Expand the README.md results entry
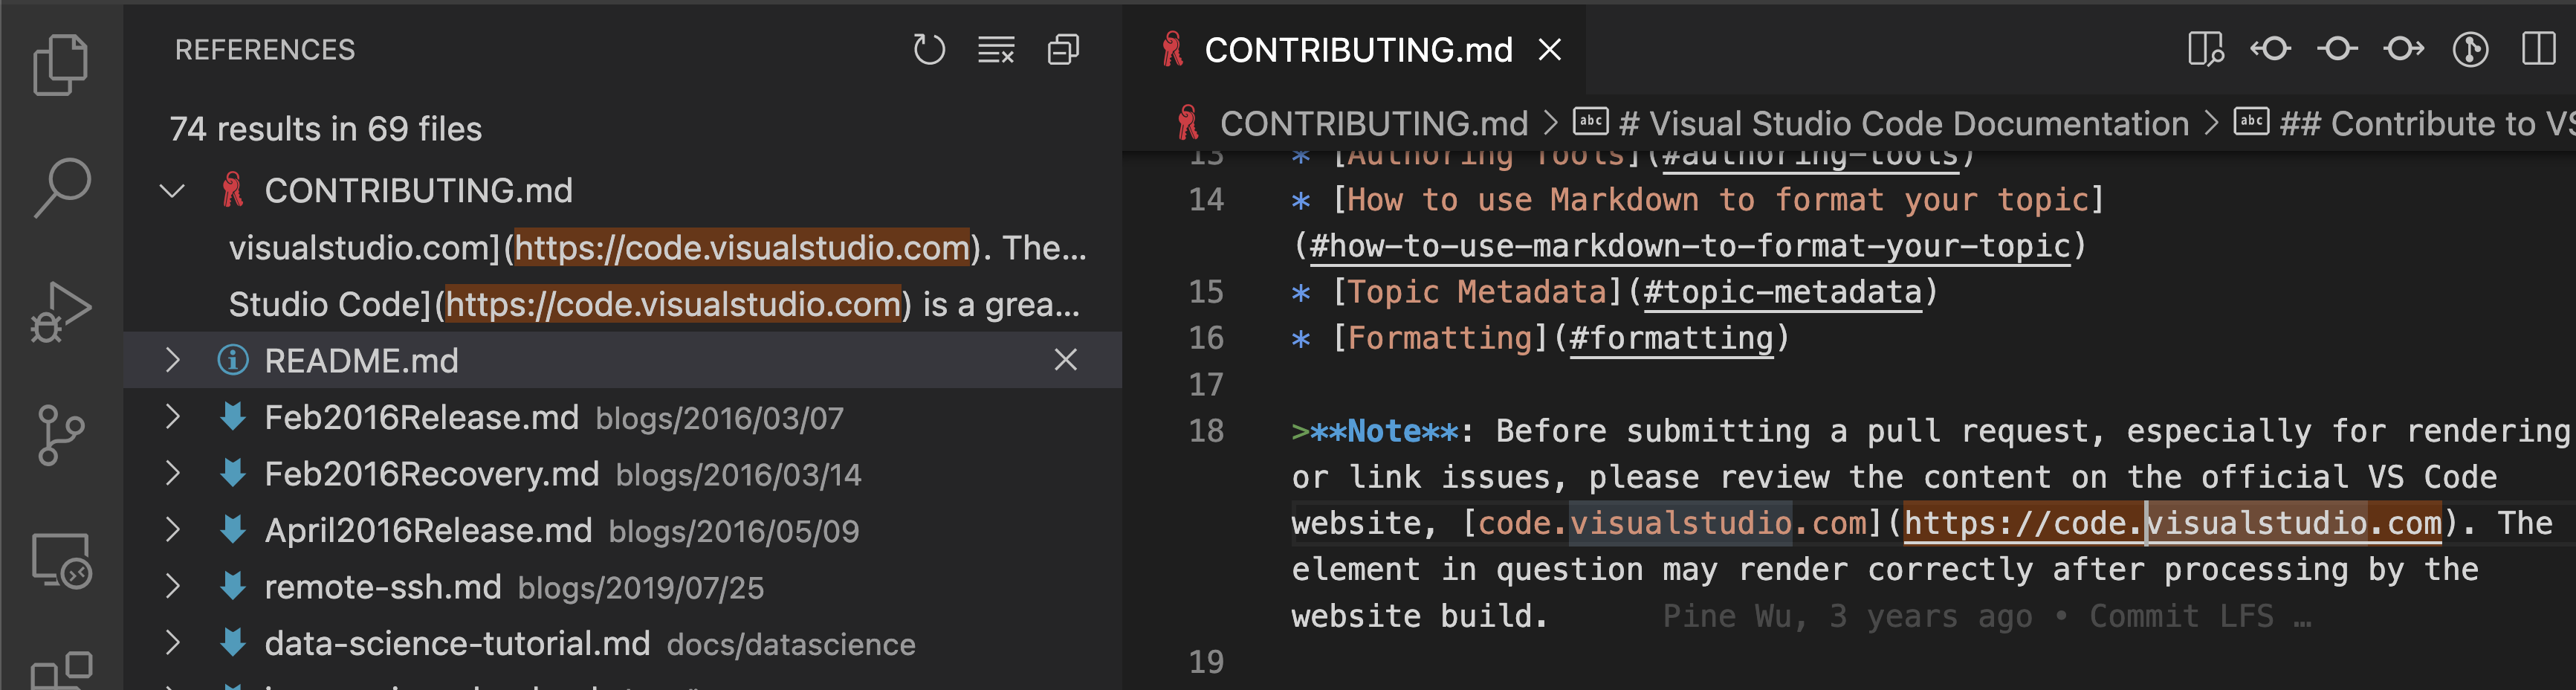Image resolution: width=2576 pixels, height=690 pixels. pyautogui.click(x=176, y=361)
